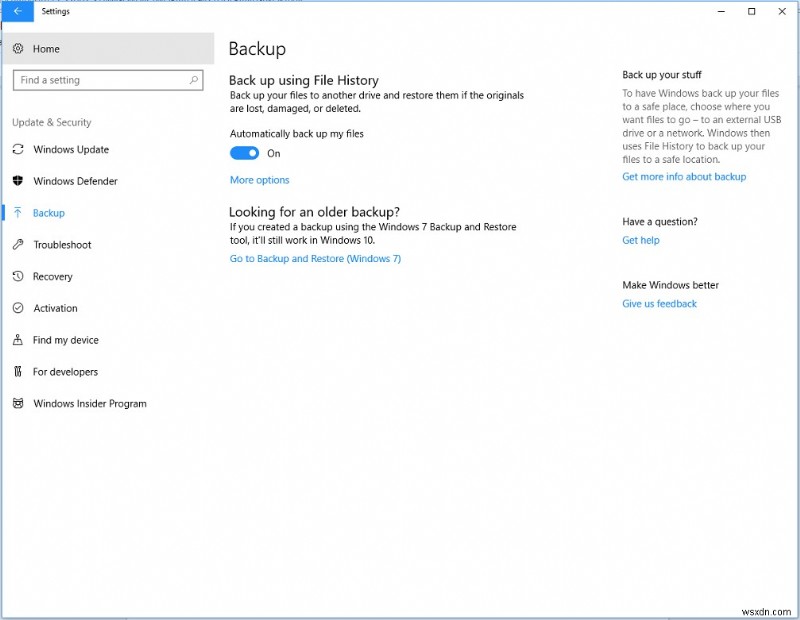Screen dimensions: 800x620
Task: Click the Backup arrow icon in sidebar
Action: coord(18,213)
